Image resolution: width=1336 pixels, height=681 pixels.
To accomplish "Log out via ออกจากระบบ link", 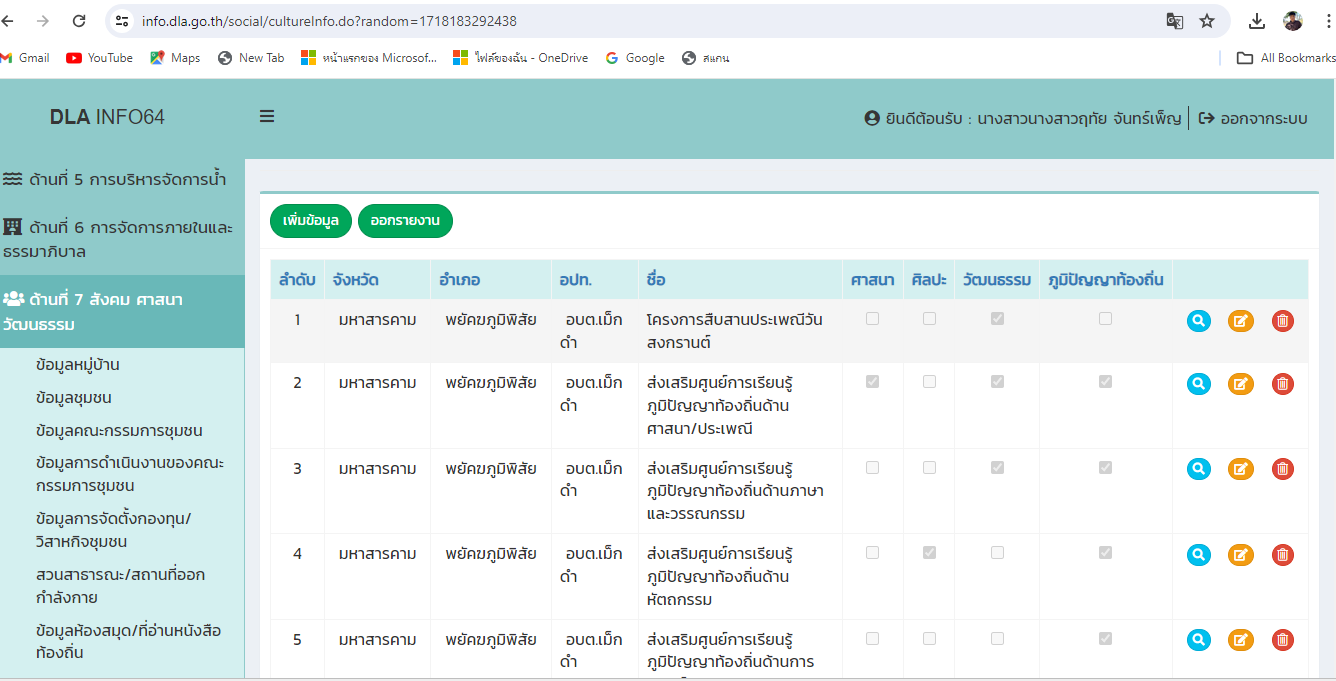I will point(1253,118).
